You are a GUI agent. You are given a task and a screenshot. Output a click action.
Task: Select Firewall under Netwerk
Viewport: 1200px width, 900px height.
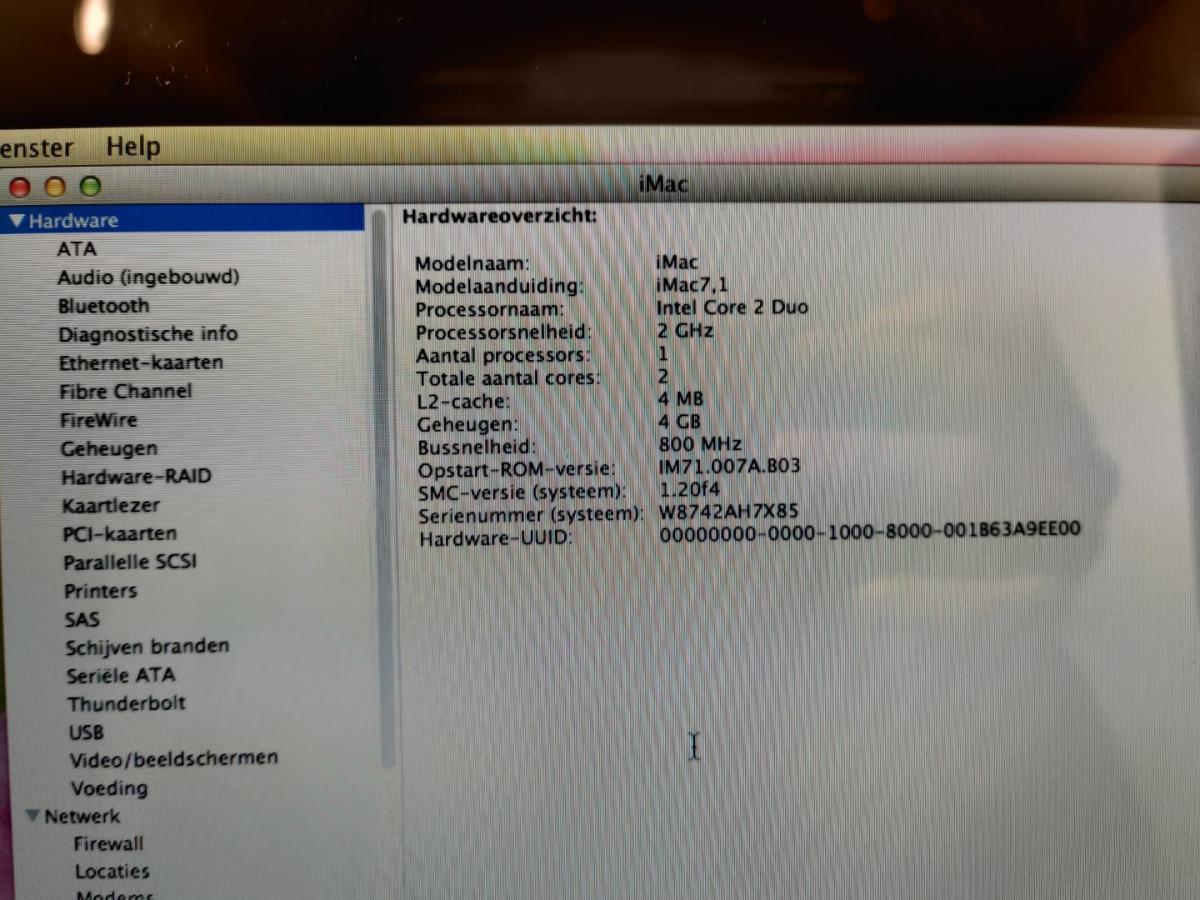coord(108,844)
